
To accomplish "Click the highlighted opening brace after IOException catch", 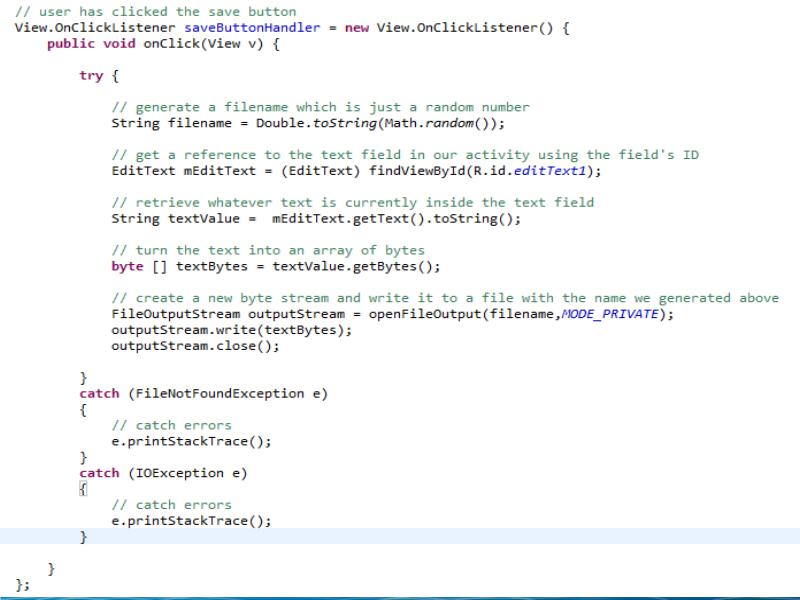I will tap(83, 489).
